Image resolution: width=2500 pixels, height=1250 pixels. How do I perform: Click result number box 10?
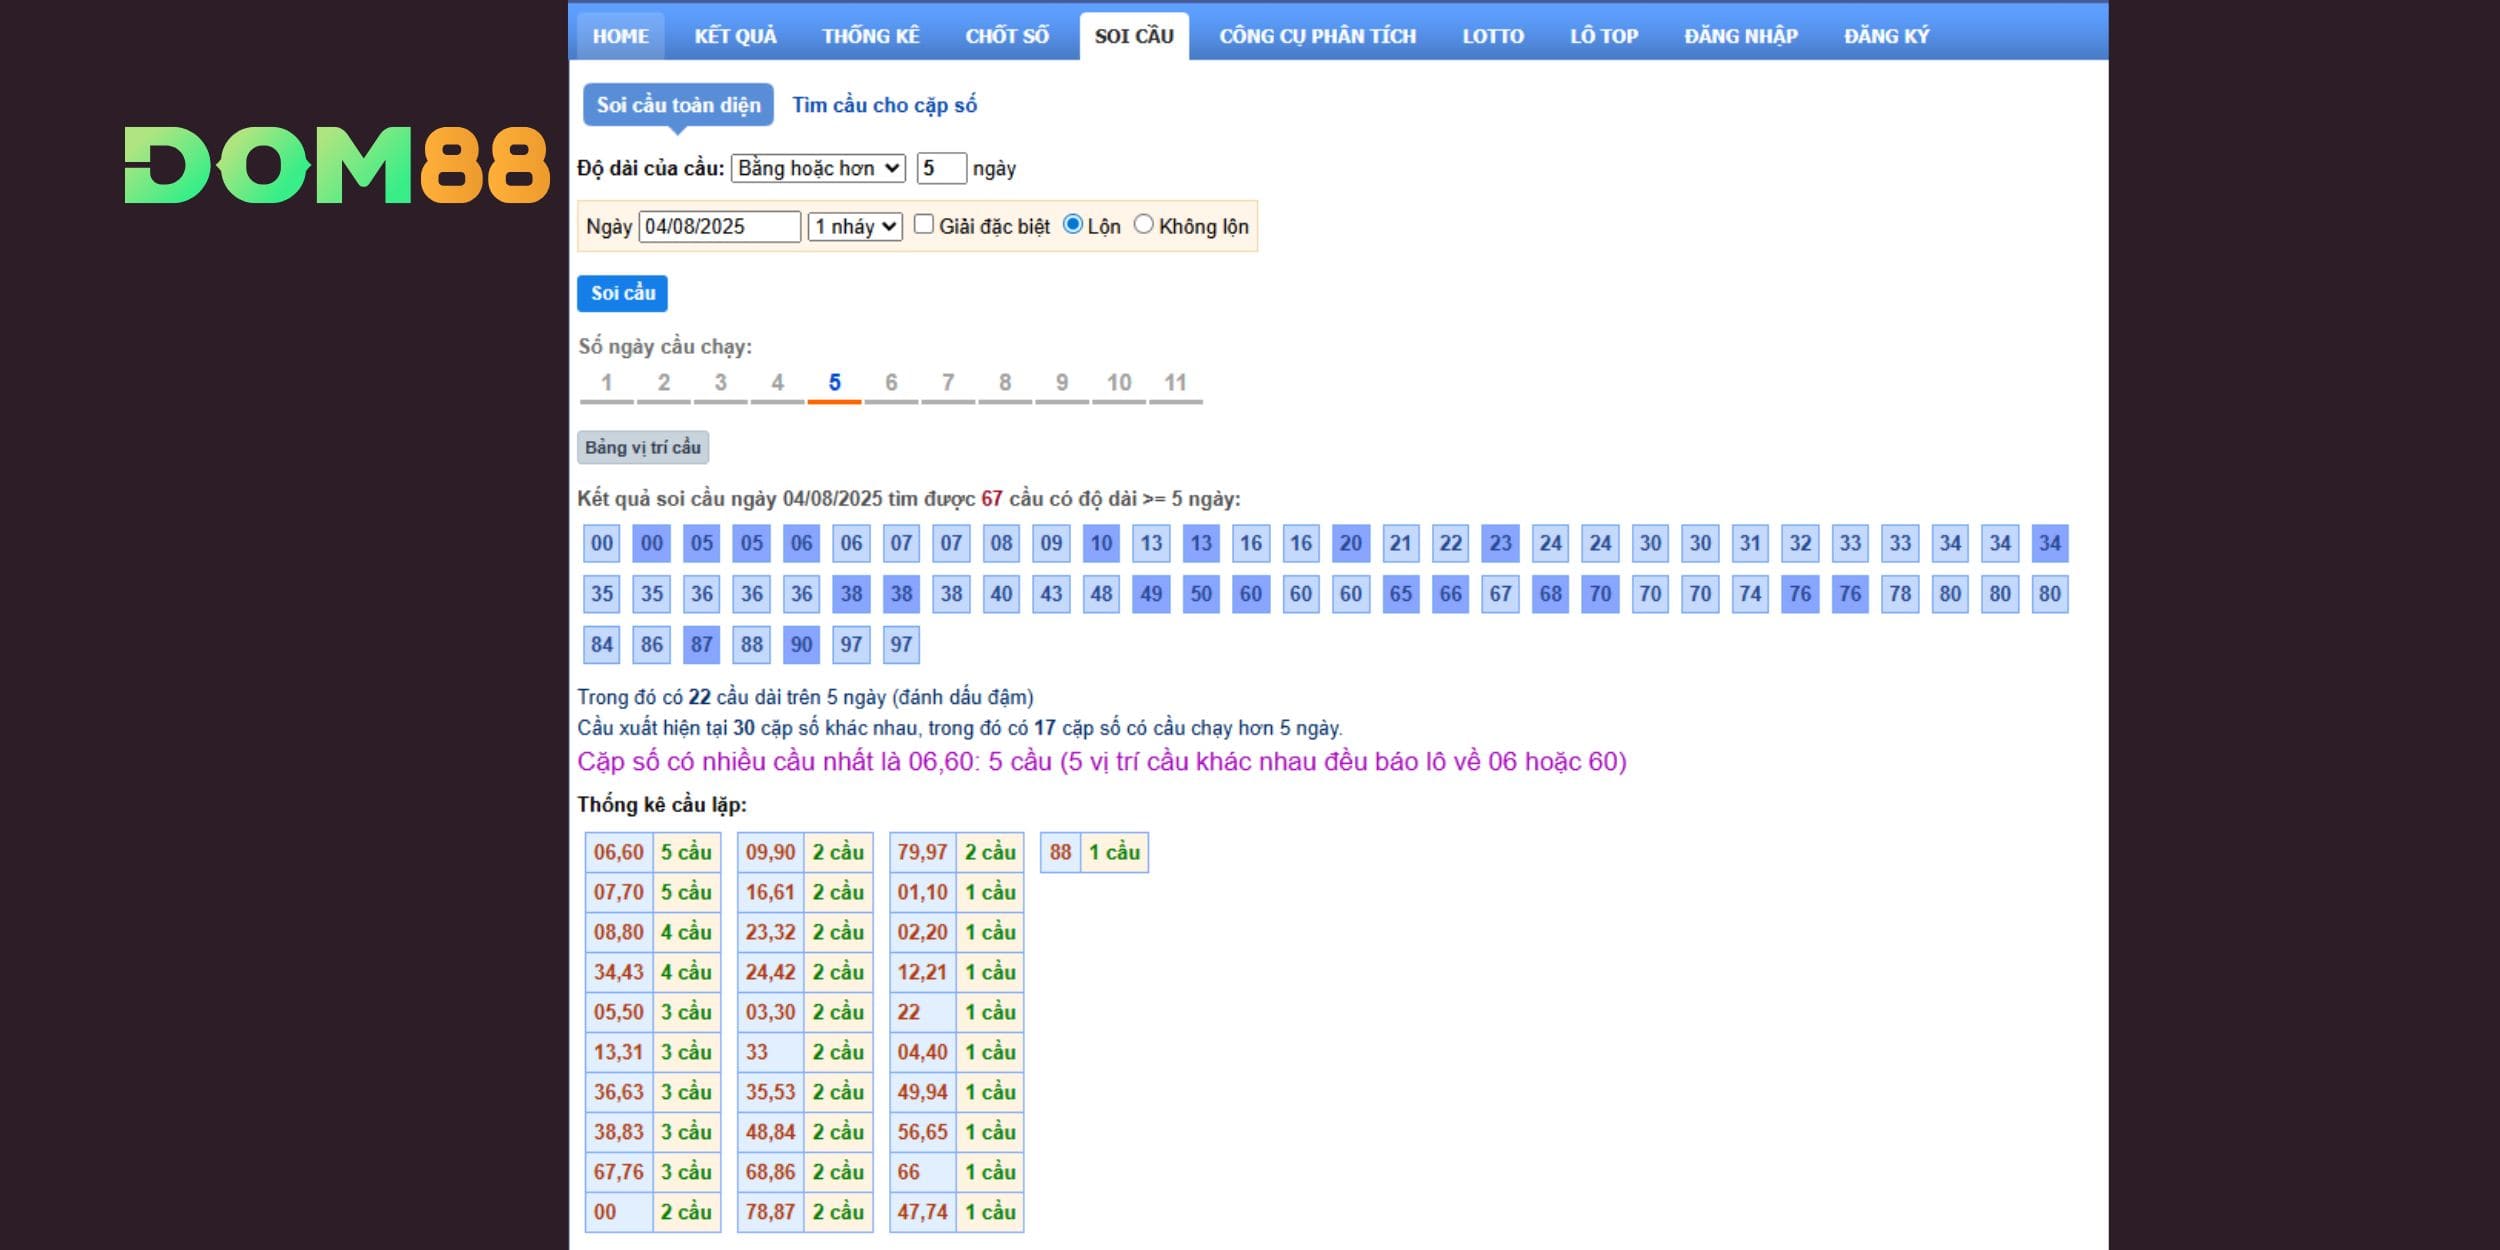pyautogui.click(x=1101, y=543)
